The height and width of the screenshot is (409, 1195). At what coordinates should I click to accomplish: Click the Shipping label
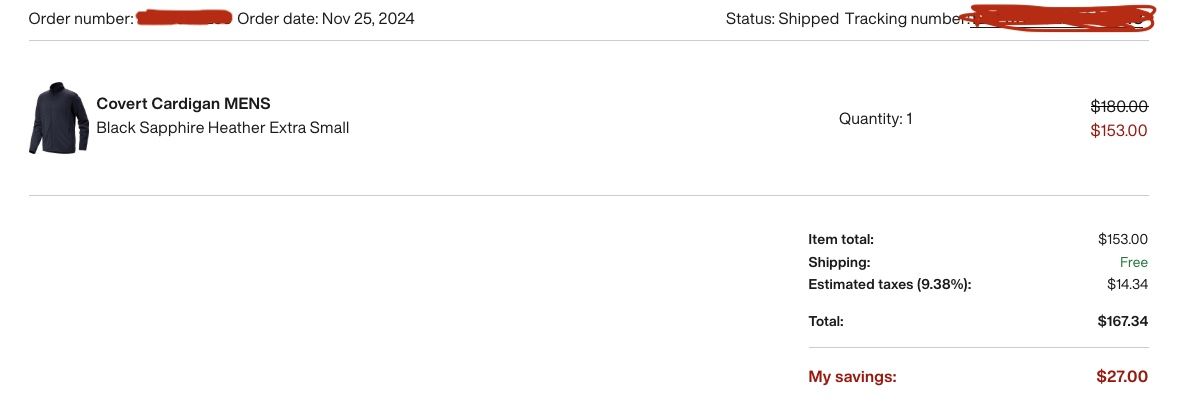(839, 262)
